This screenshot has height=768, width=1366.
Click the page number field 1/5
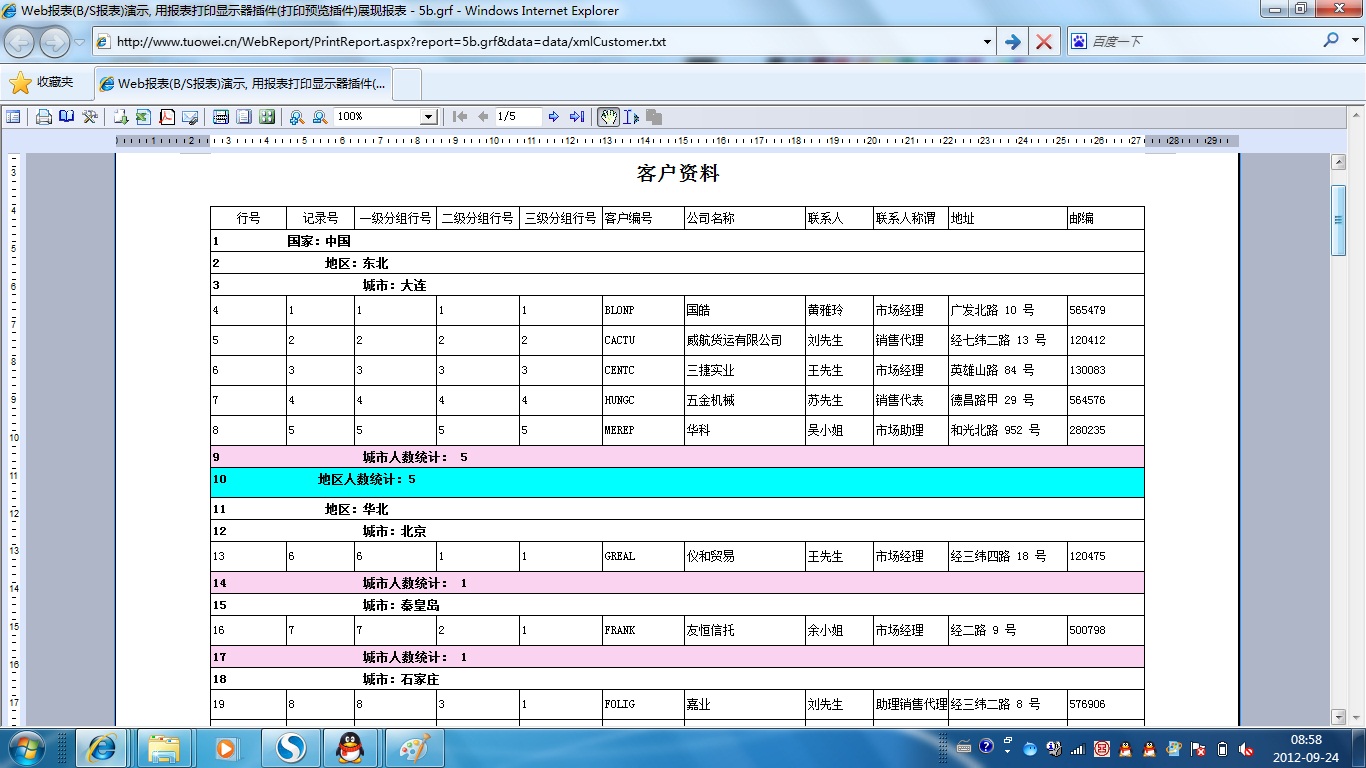(x=518, y=117)
